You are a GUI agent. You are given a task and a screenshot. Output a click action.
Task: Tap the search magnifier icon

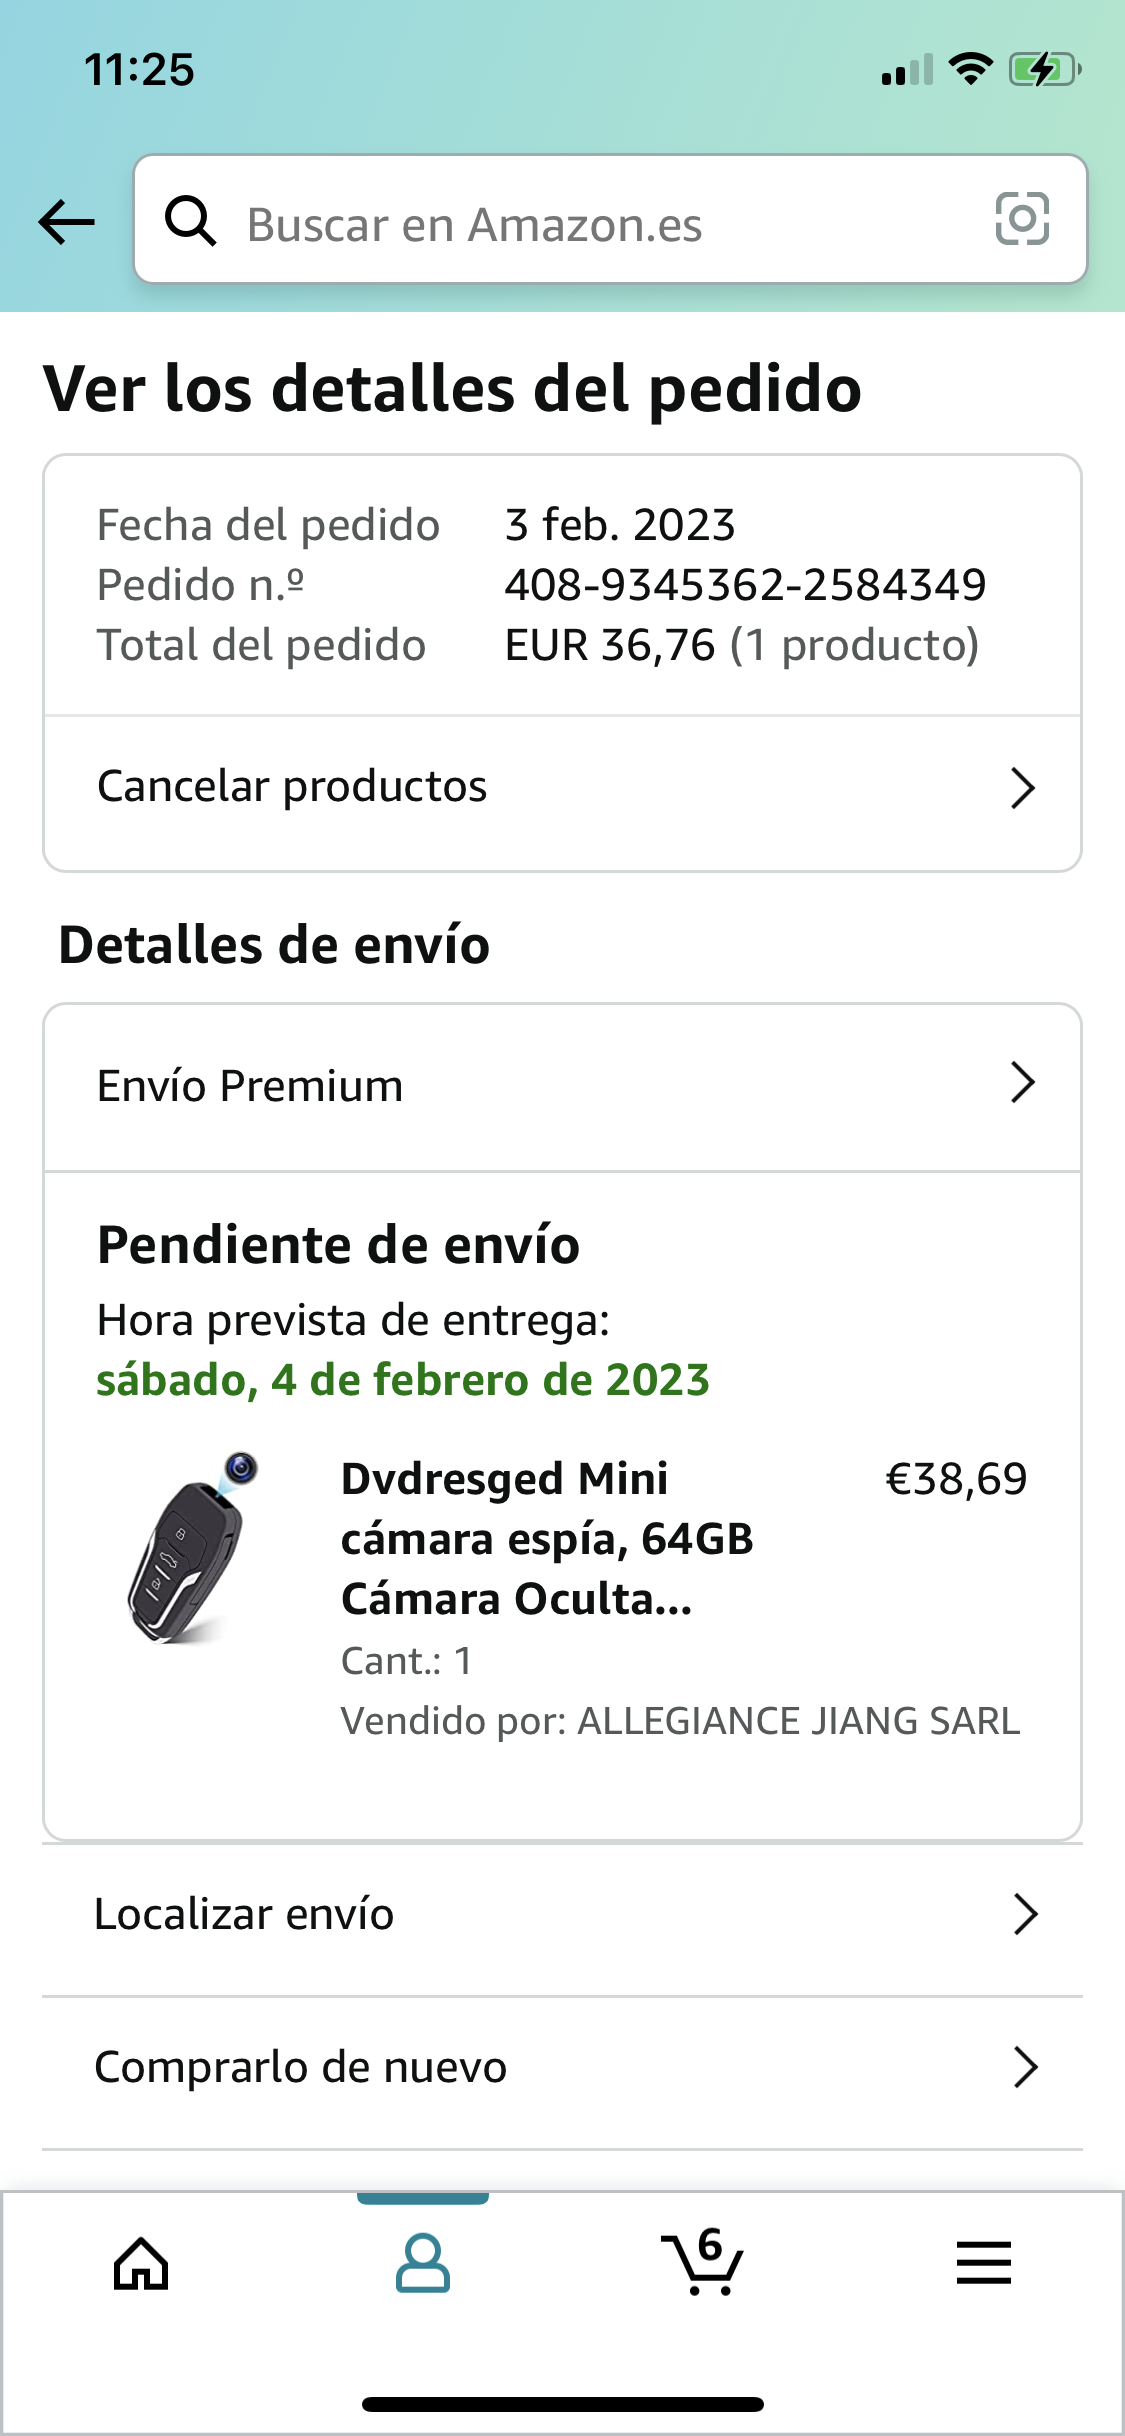190,221
